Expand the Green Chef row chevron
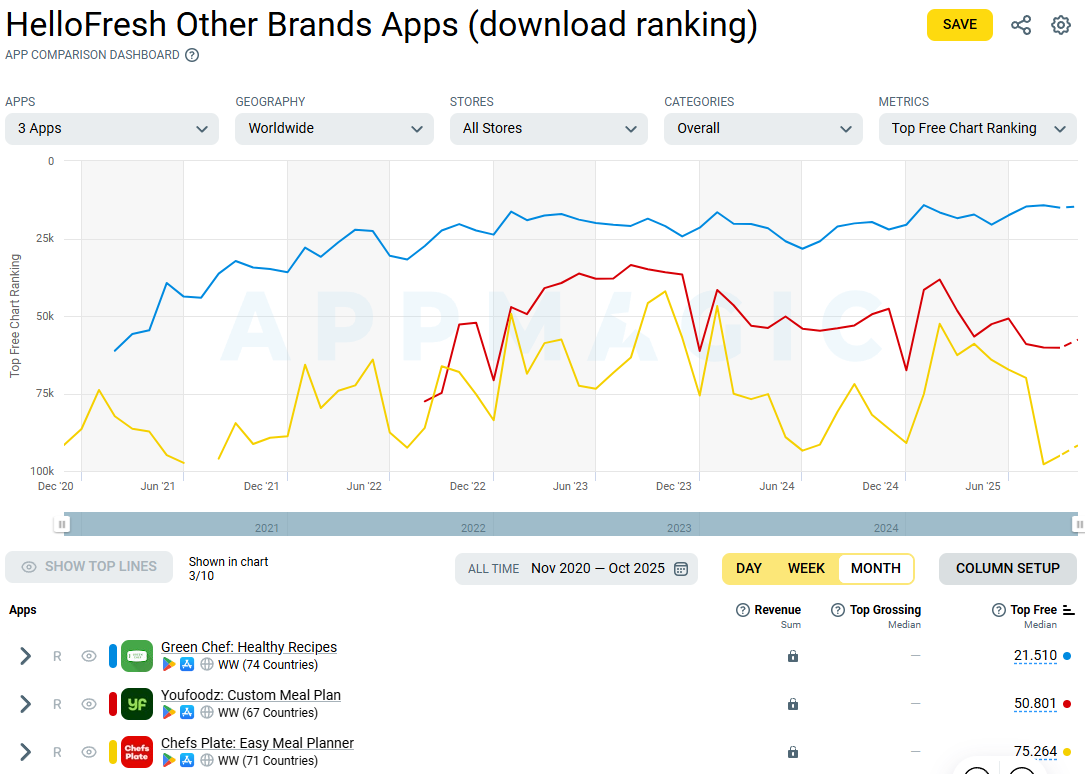Screen dimensions: 1085x774 26,656
